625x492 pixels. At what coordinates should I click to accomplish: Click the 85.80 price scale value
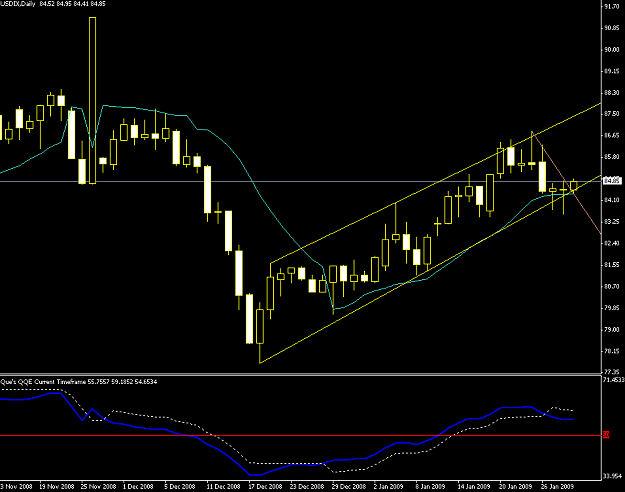coord(612,157)
